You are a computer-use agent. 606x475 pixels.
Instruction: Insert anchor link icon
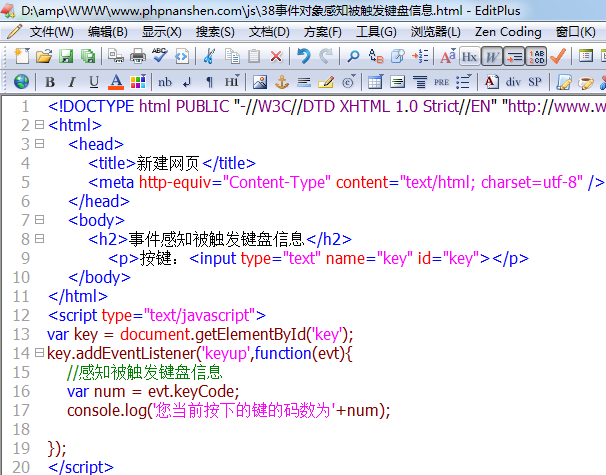pos(282,82)
